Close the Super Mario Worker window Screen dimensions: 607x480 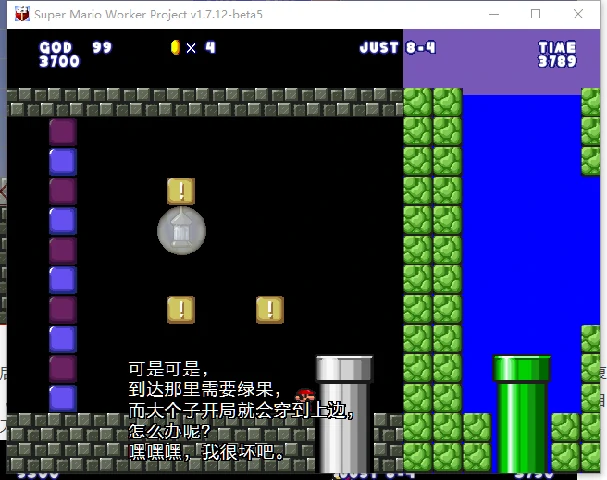click(578, 14)
